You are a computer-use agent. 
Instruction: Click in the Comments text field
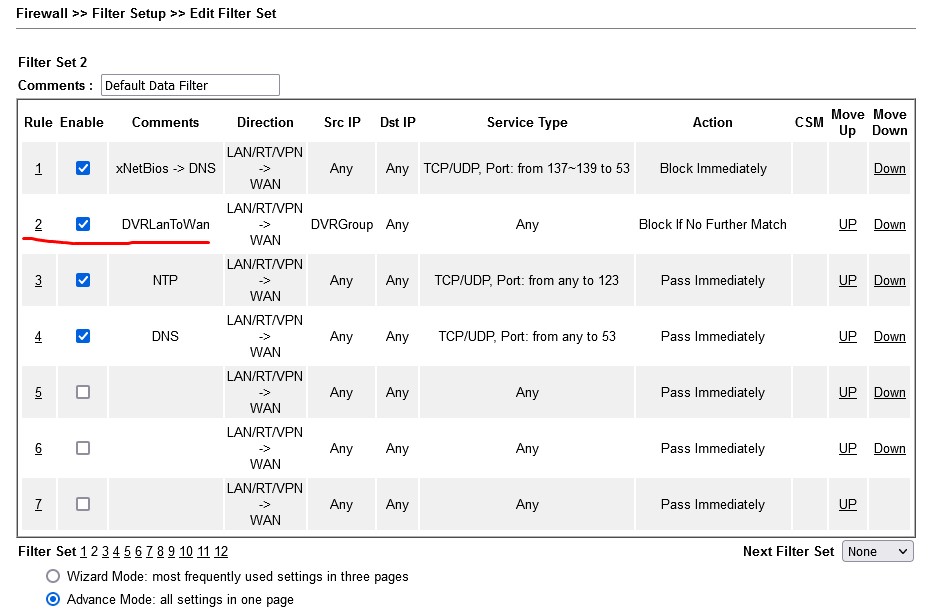coord(190,85)
